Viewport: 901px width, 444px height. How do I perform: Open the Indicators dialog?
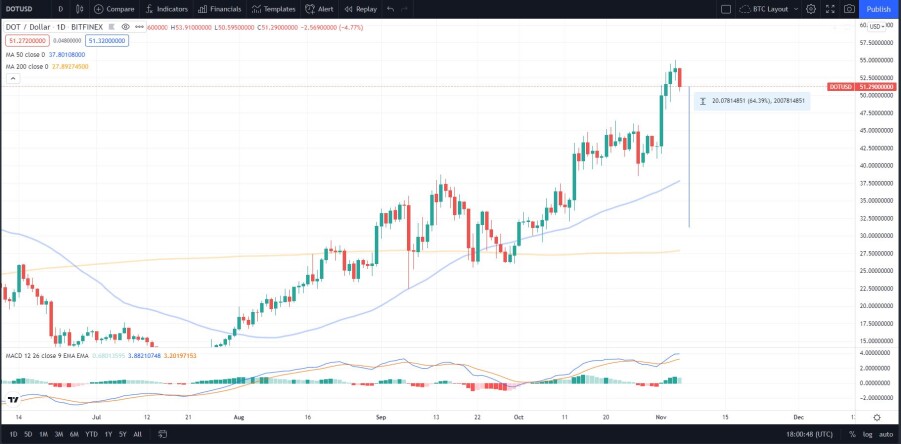(167, 9)
